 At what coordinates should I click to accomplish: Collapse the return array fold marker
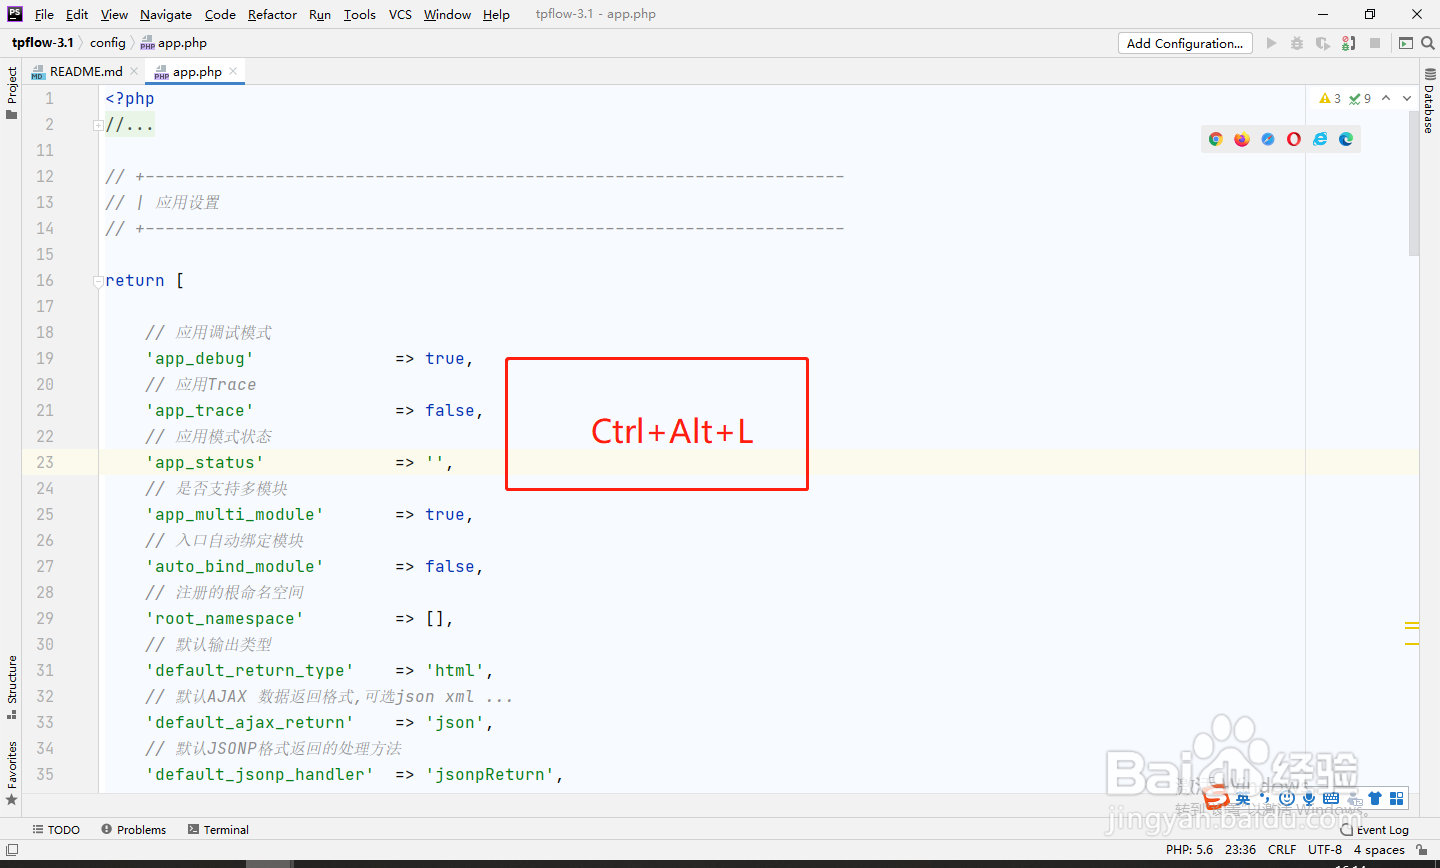coord(98,281)
